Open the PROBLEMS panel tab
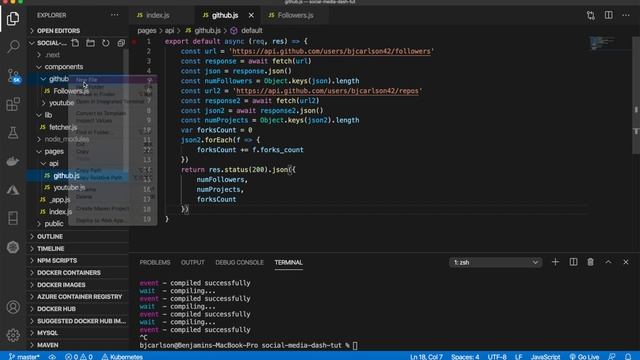The width and height of the screenshot is (640, 360). pyautogui.click(x=155, y=262)
